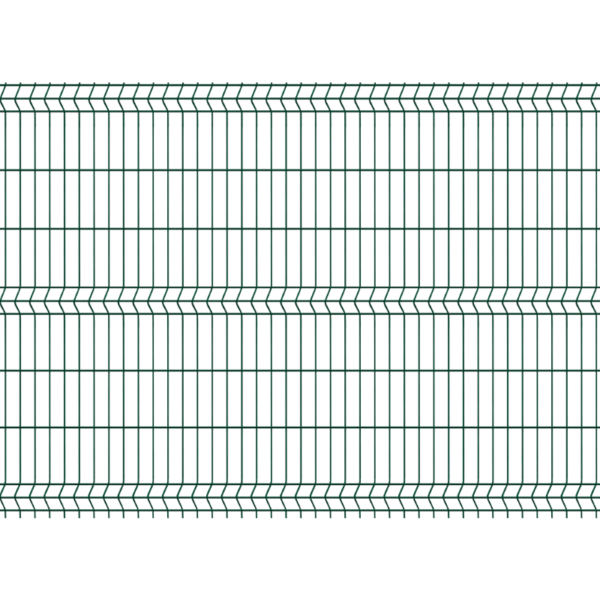Click the black empty area above fence
Viewport: 600px width, 600px height.
click(300, 40)
